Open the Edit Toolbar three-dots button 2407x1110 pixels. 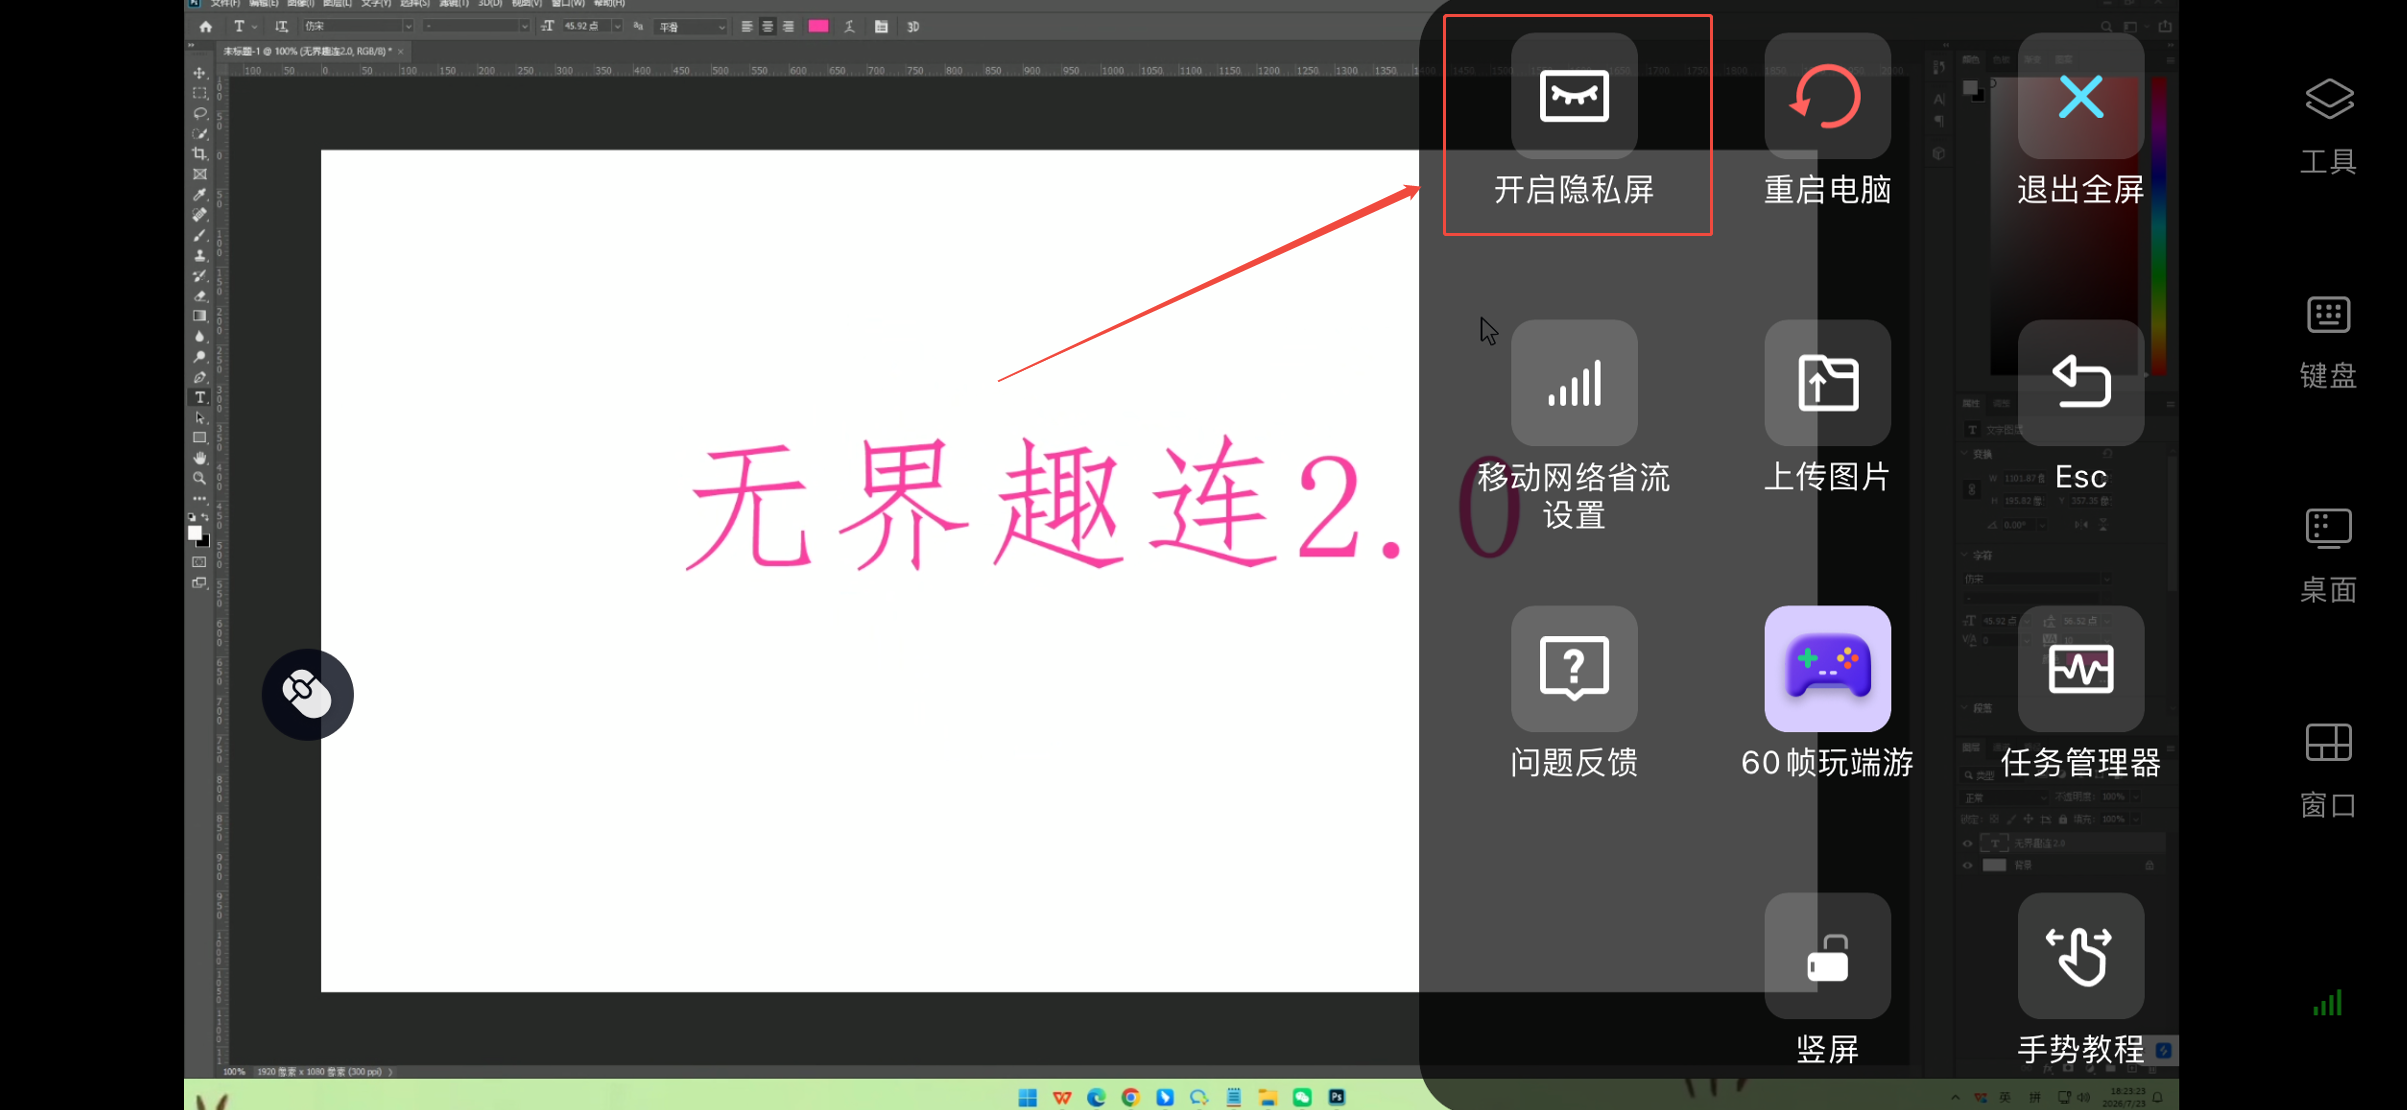[x=200, y=498]
